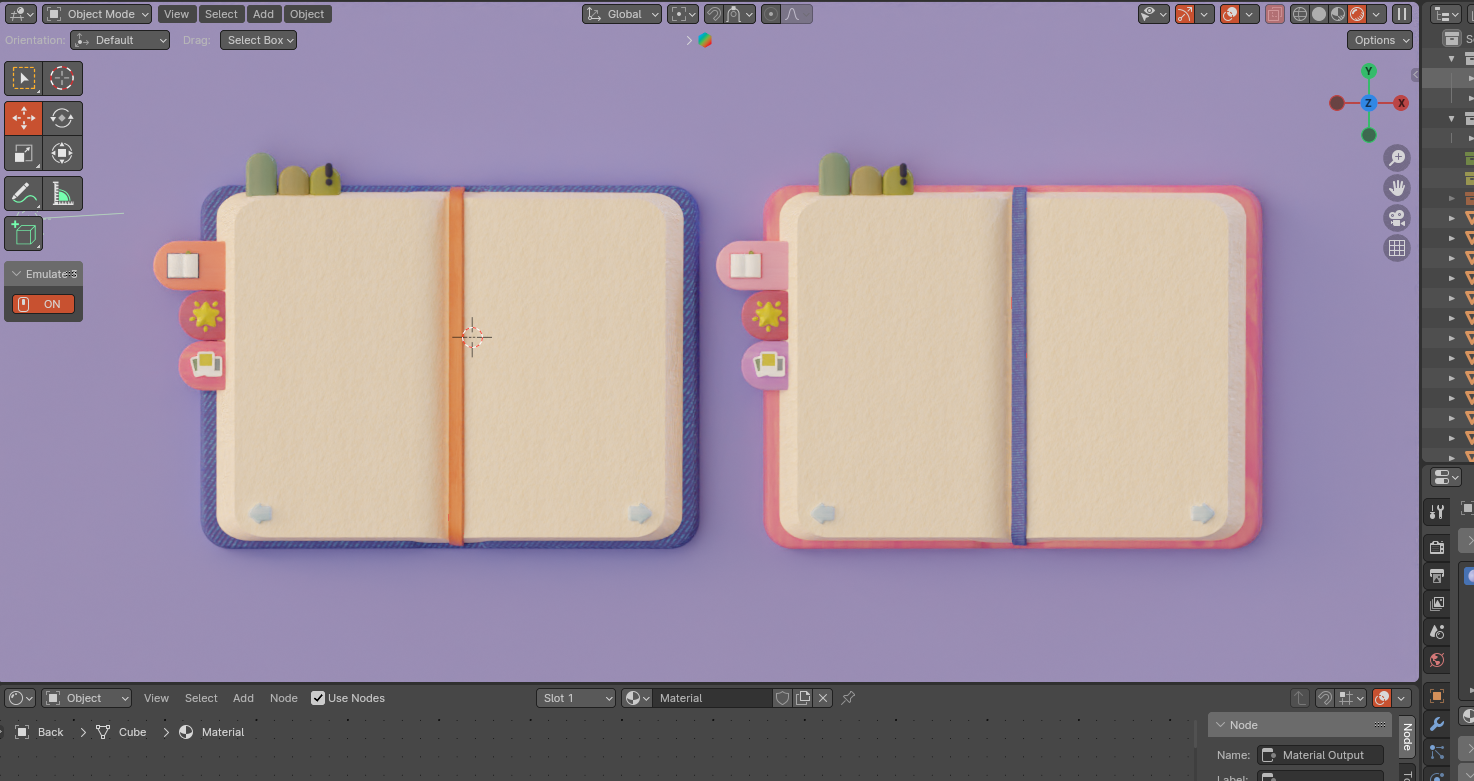
Task: Open the Add menu in the viewport header
Action: [x=263, y=14]
